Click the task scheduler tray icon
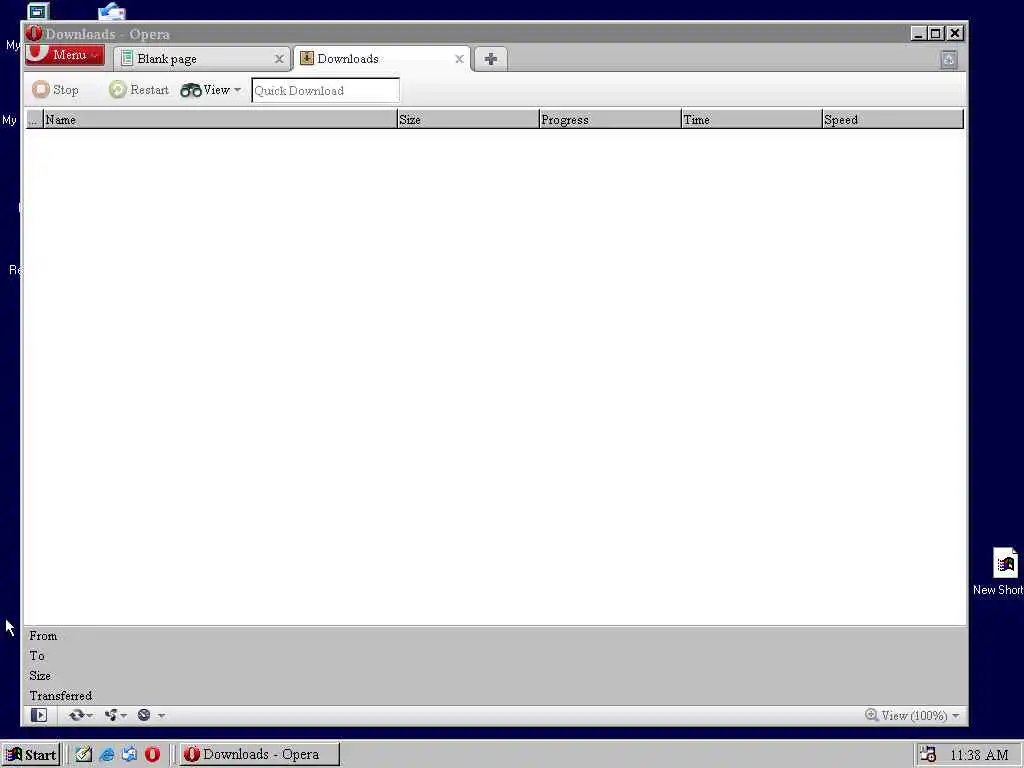Viewport: 1024px width, 768px height. 928,755
